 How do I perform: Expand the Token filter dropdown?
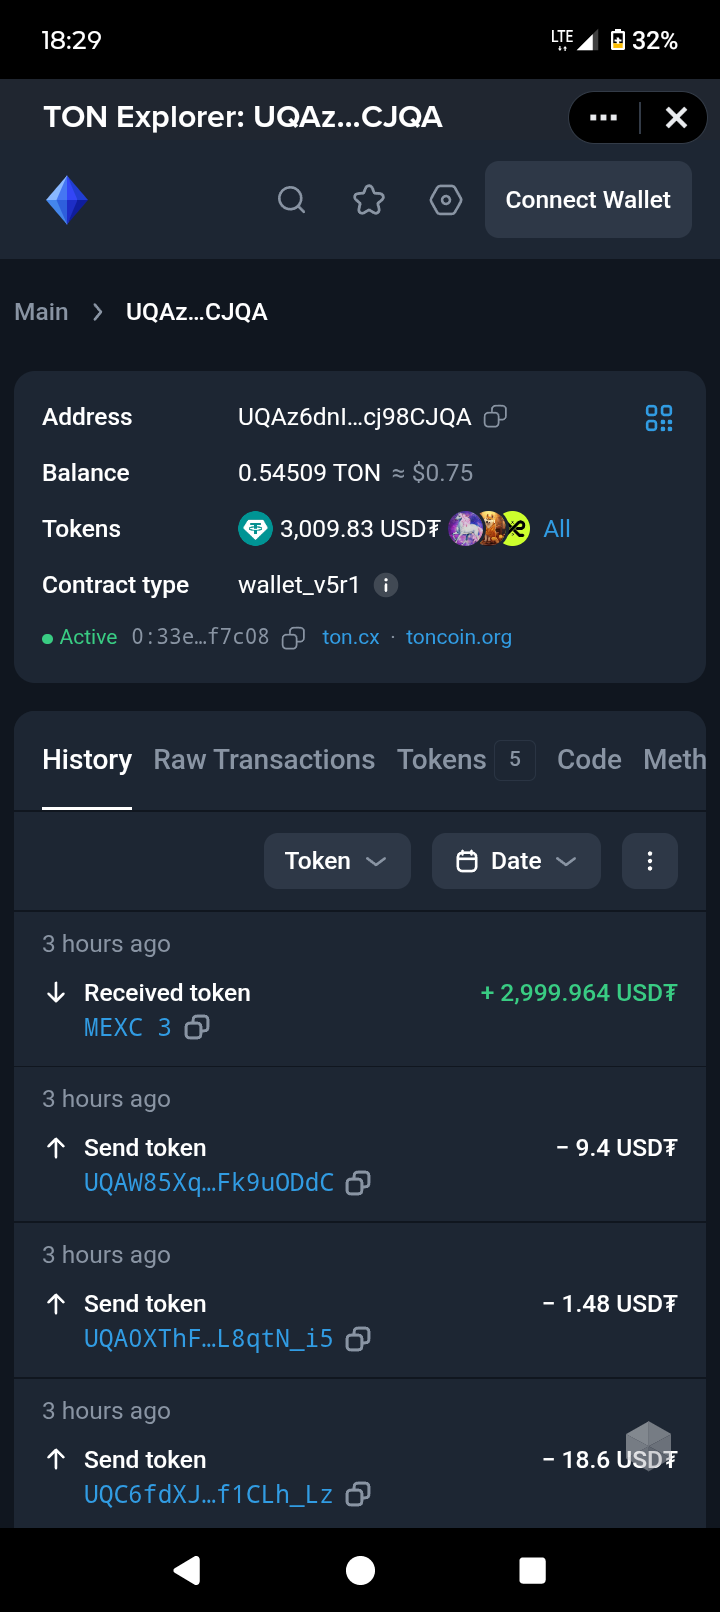pyautogui.click(x=337, y=861)
